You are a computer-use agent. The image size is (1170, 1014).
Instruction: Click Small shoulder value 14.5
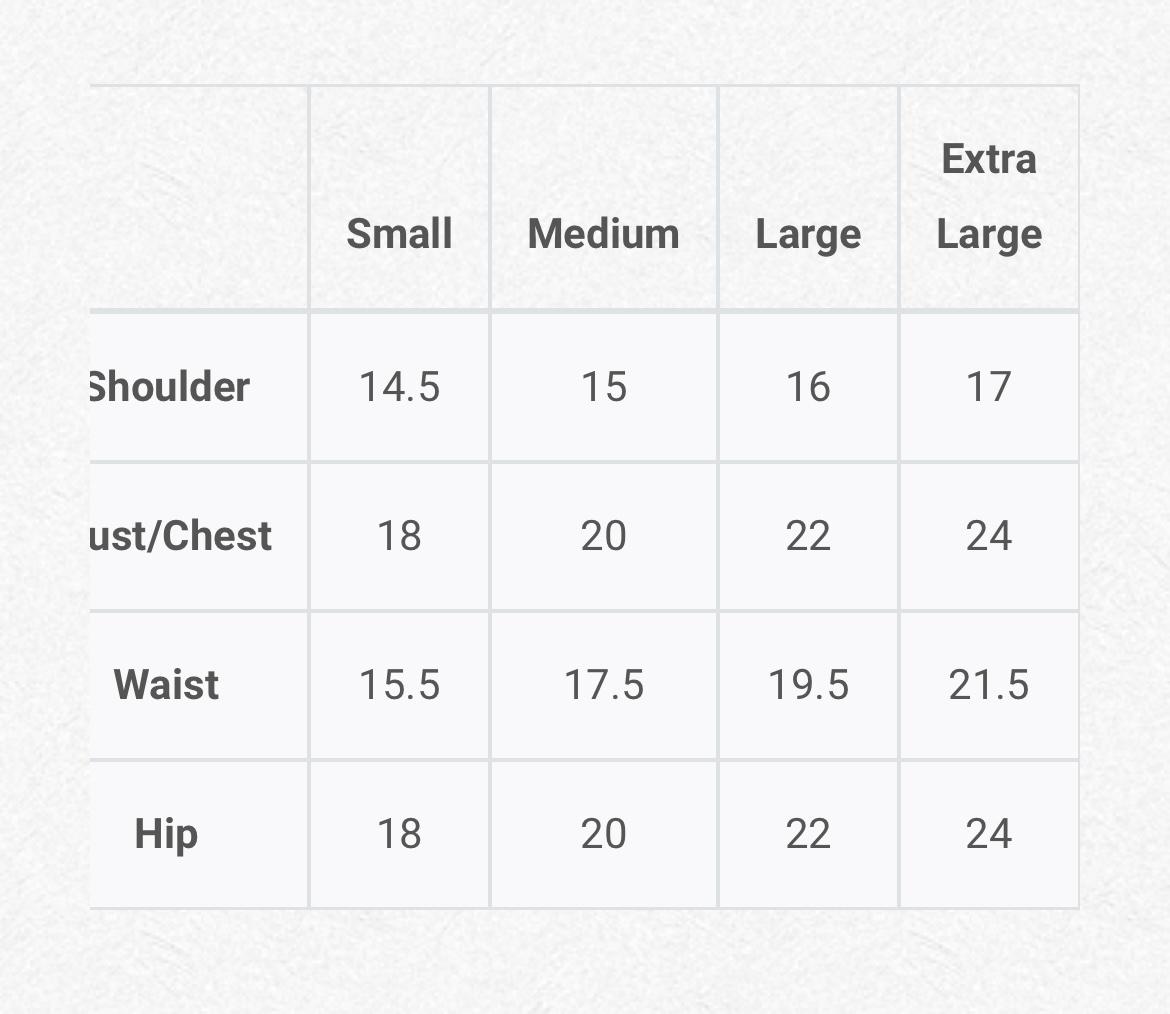tap(399, 387)
